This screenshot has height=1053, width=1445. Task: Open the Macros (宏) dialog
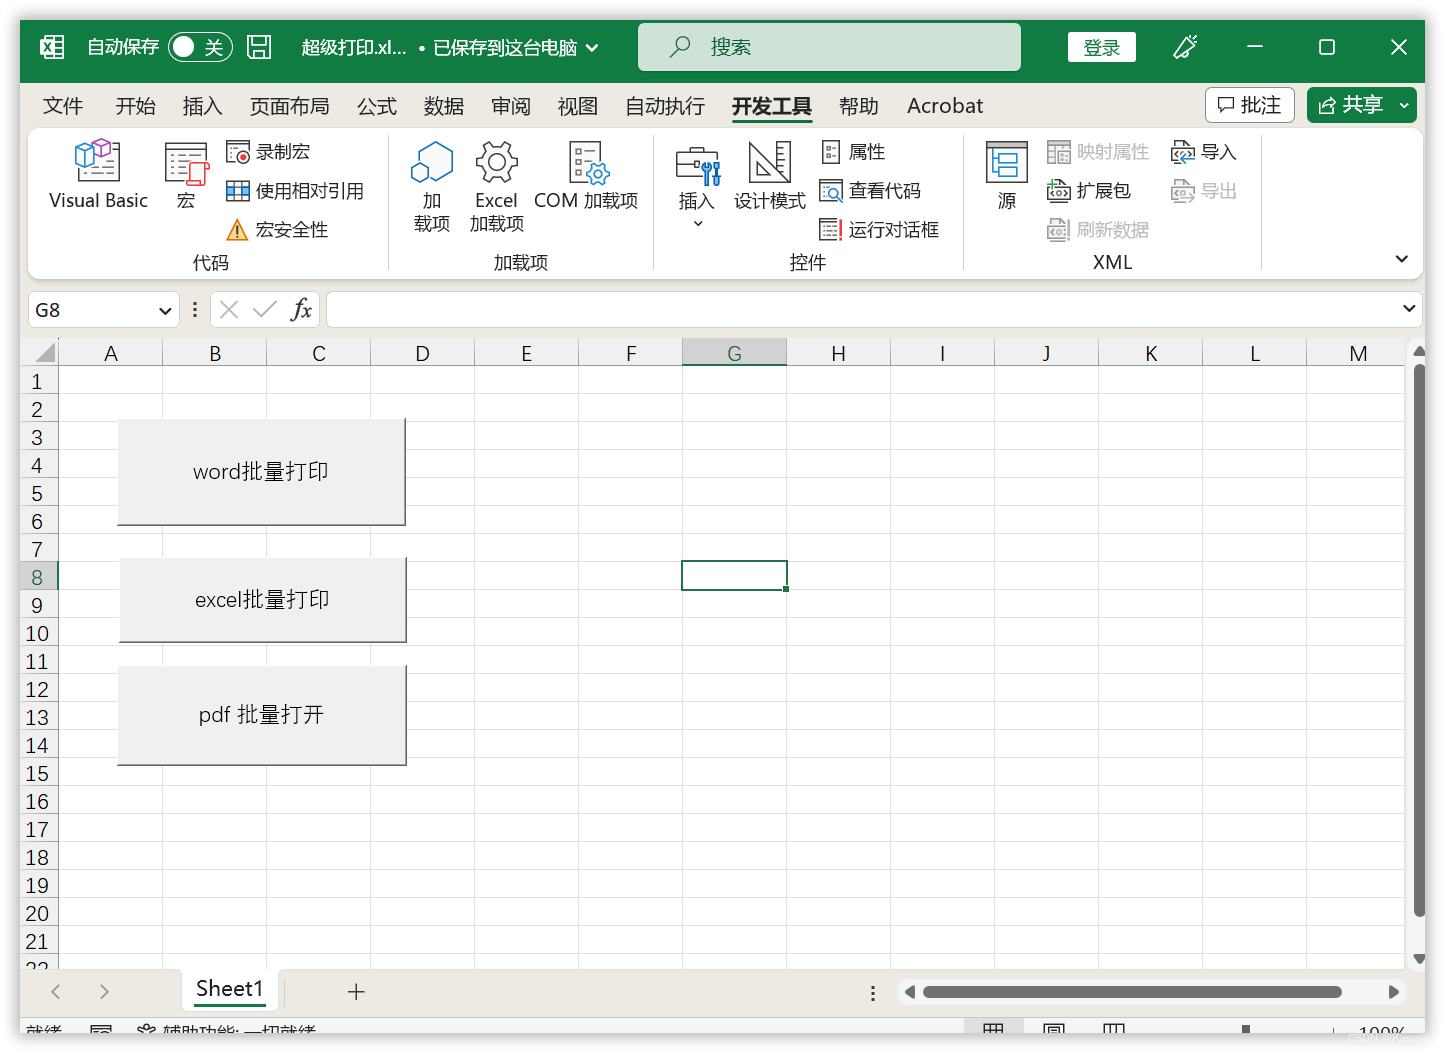pos(186,175)
